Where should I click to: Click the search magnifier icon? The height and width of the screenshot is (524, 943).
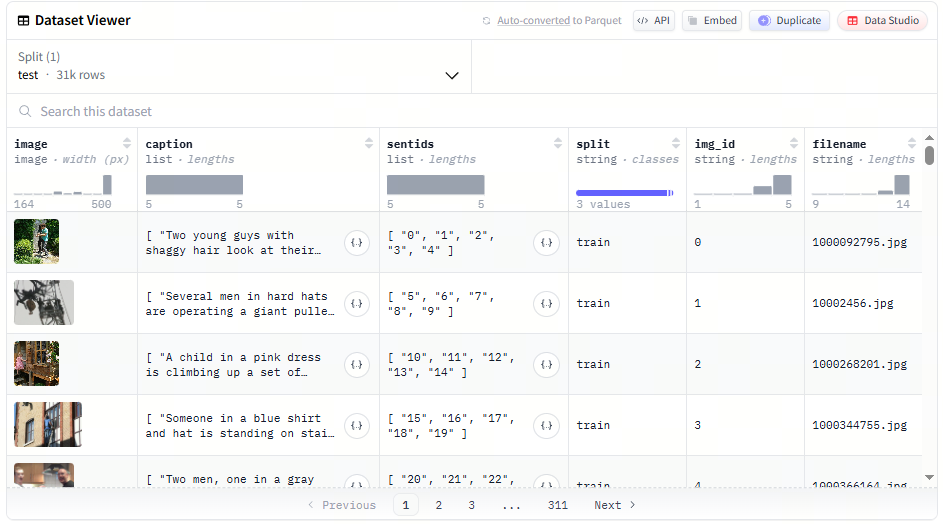point(25,111)
